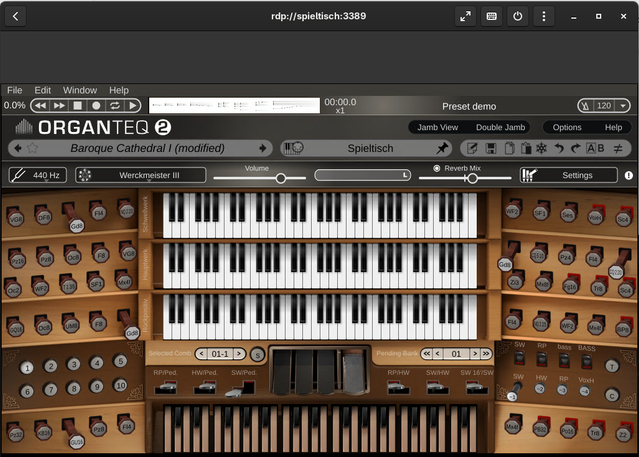Screen dimensions: 639x457
Task: Undo the last change with the undo arrow
Action: (x=559, y=148)
